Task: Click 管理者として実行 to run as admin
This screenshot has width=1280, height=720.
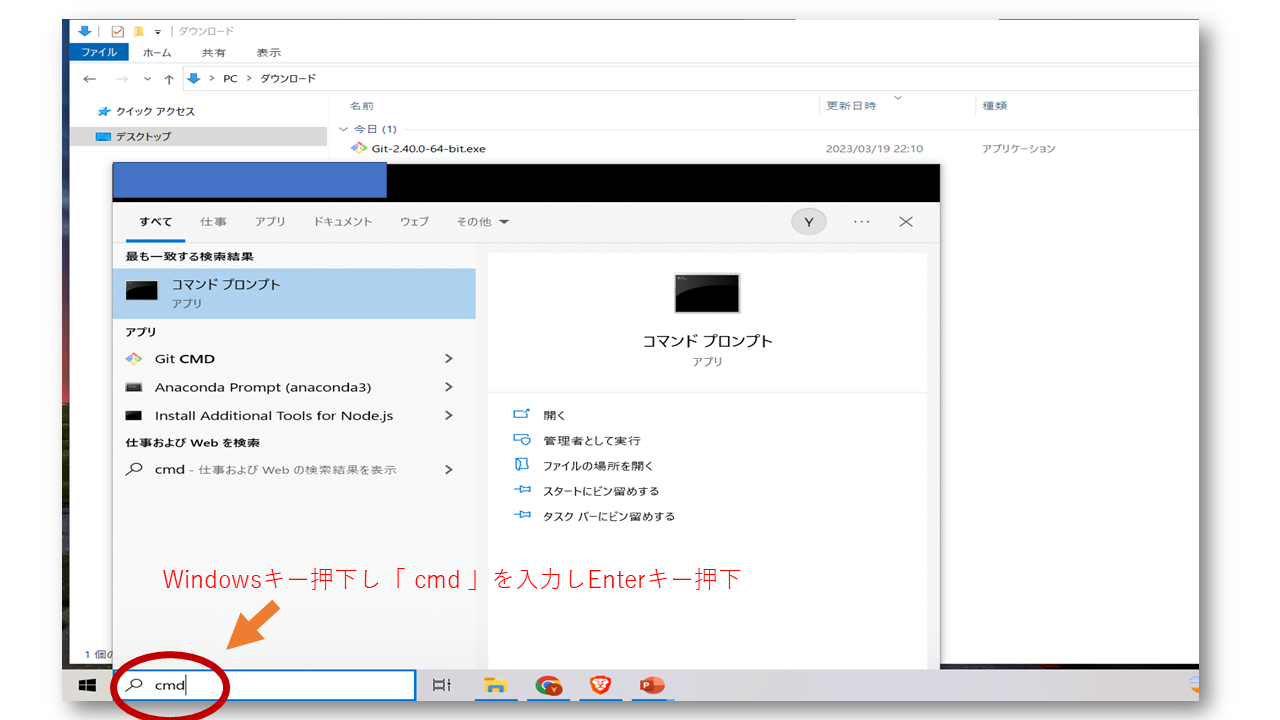Action: (591, 440)
